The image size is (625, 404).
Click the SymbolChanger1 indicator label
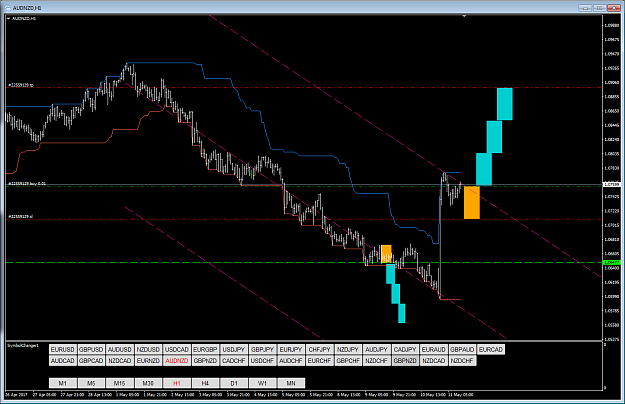coord(23,345)
